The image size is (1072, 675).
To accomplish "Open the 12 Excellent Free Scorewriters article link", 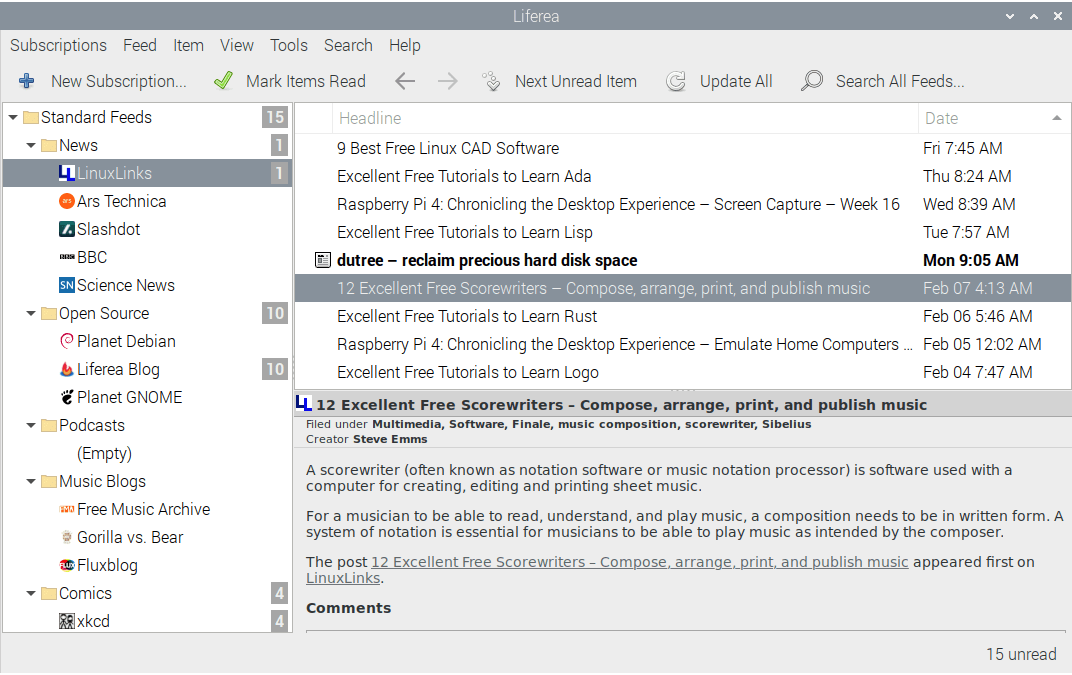I will click(x=639, y=562).
